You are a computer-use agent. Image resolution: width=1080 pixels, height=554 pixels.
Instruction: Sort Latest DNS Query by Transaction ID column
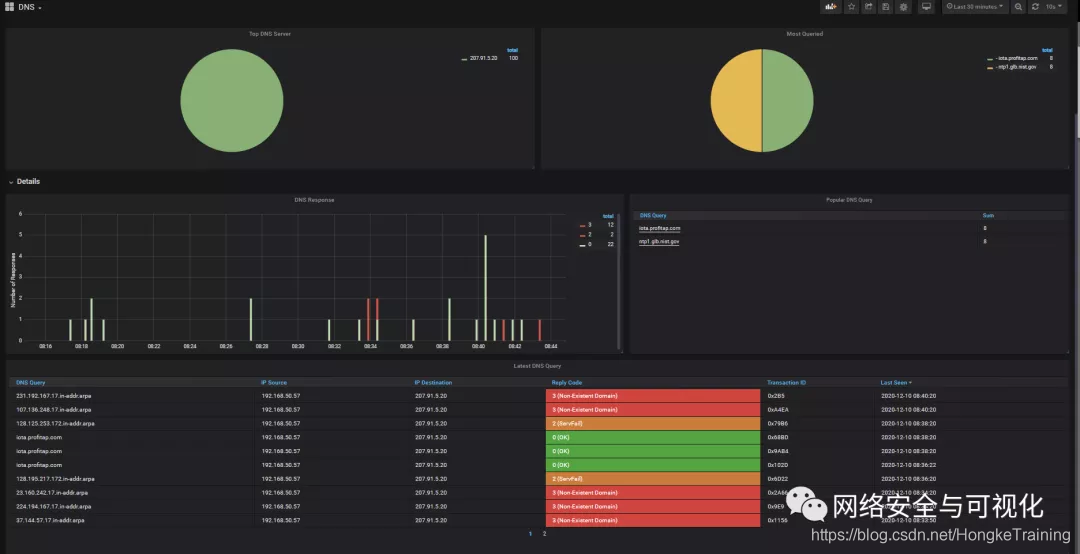click(787, 382)
